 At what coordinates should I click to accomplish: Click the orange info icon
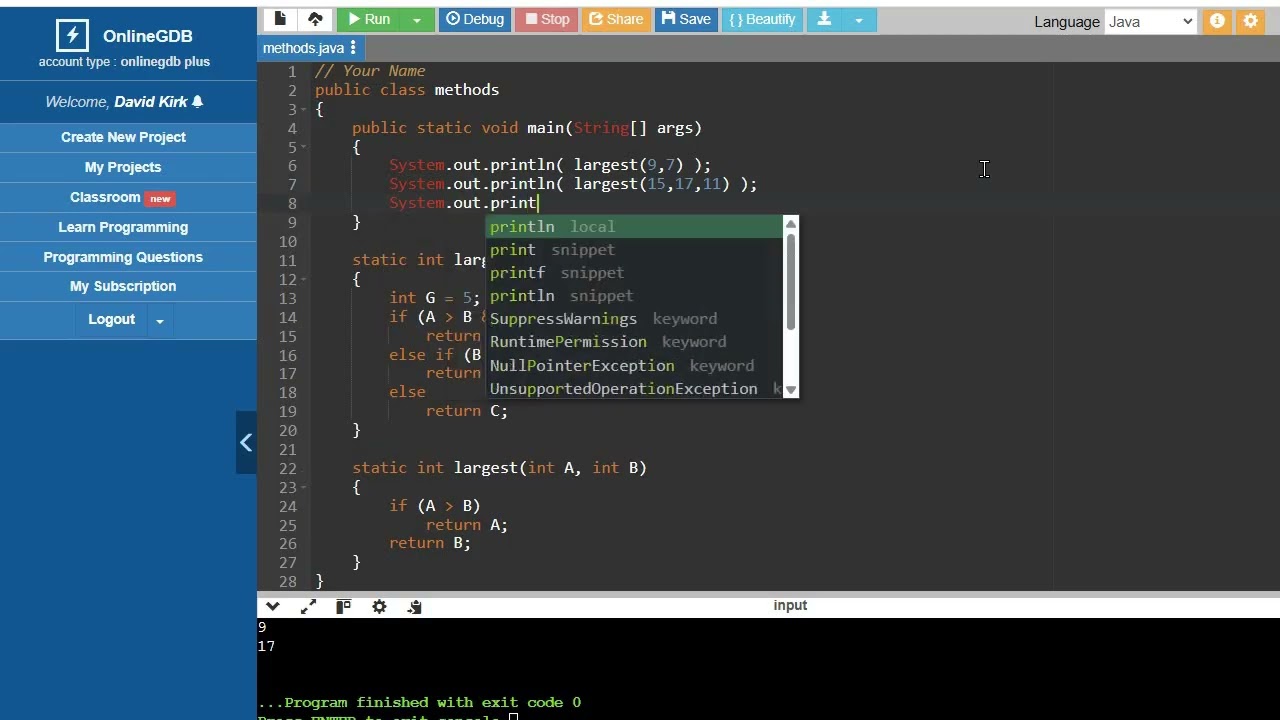(x=1217, y=21)
